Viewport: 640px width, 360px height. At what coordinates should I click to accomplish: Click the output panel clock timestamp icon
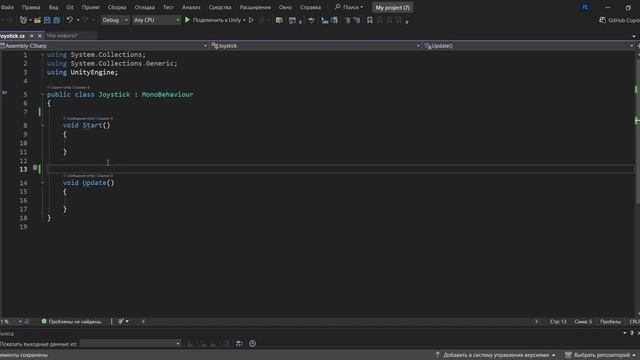pos(253,344)
